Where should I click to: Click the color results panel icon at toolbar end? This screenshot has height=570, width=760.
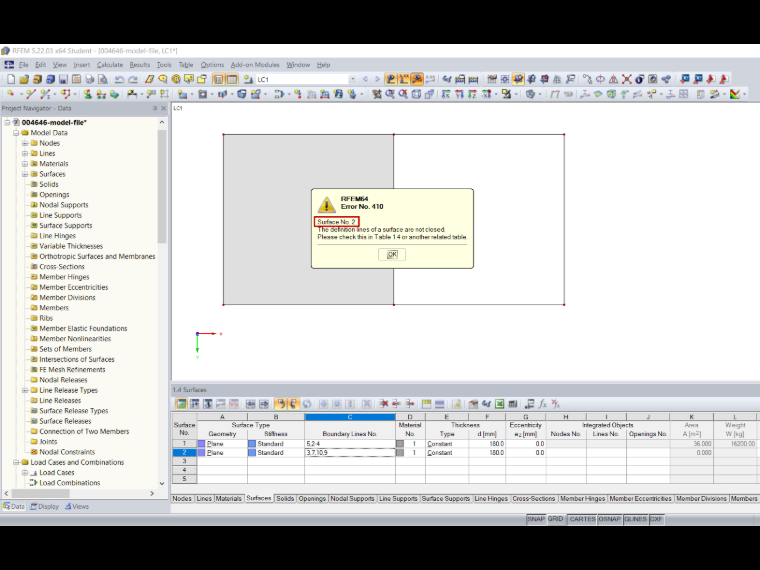click(735, 94)
